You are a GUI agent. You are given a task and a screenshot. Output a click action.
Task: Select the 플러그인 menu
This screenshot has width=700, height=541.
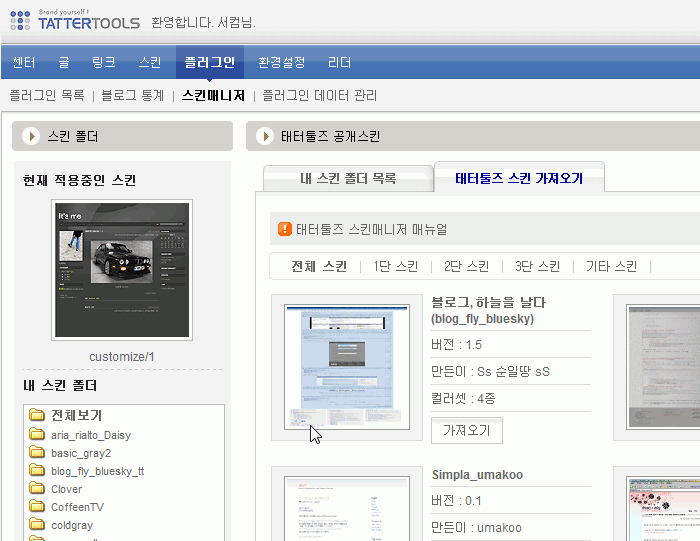[x=209, y=62]
